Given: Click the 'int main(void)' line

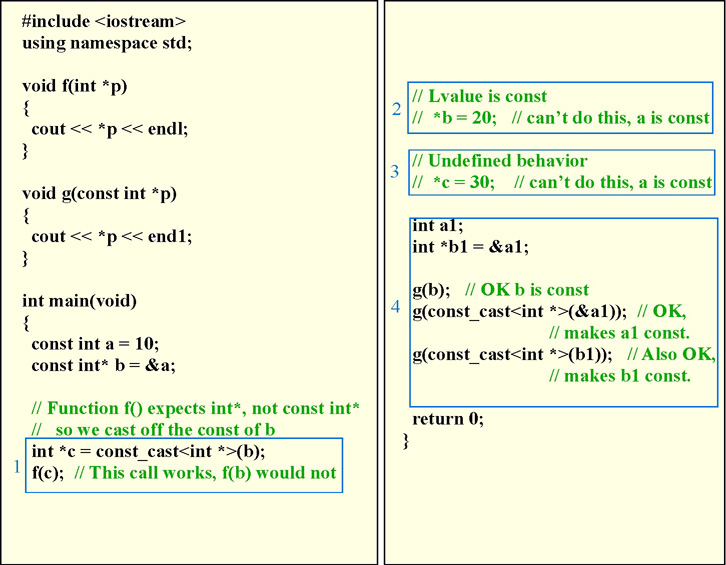Looking at the screenshot, I should [79, 301].
